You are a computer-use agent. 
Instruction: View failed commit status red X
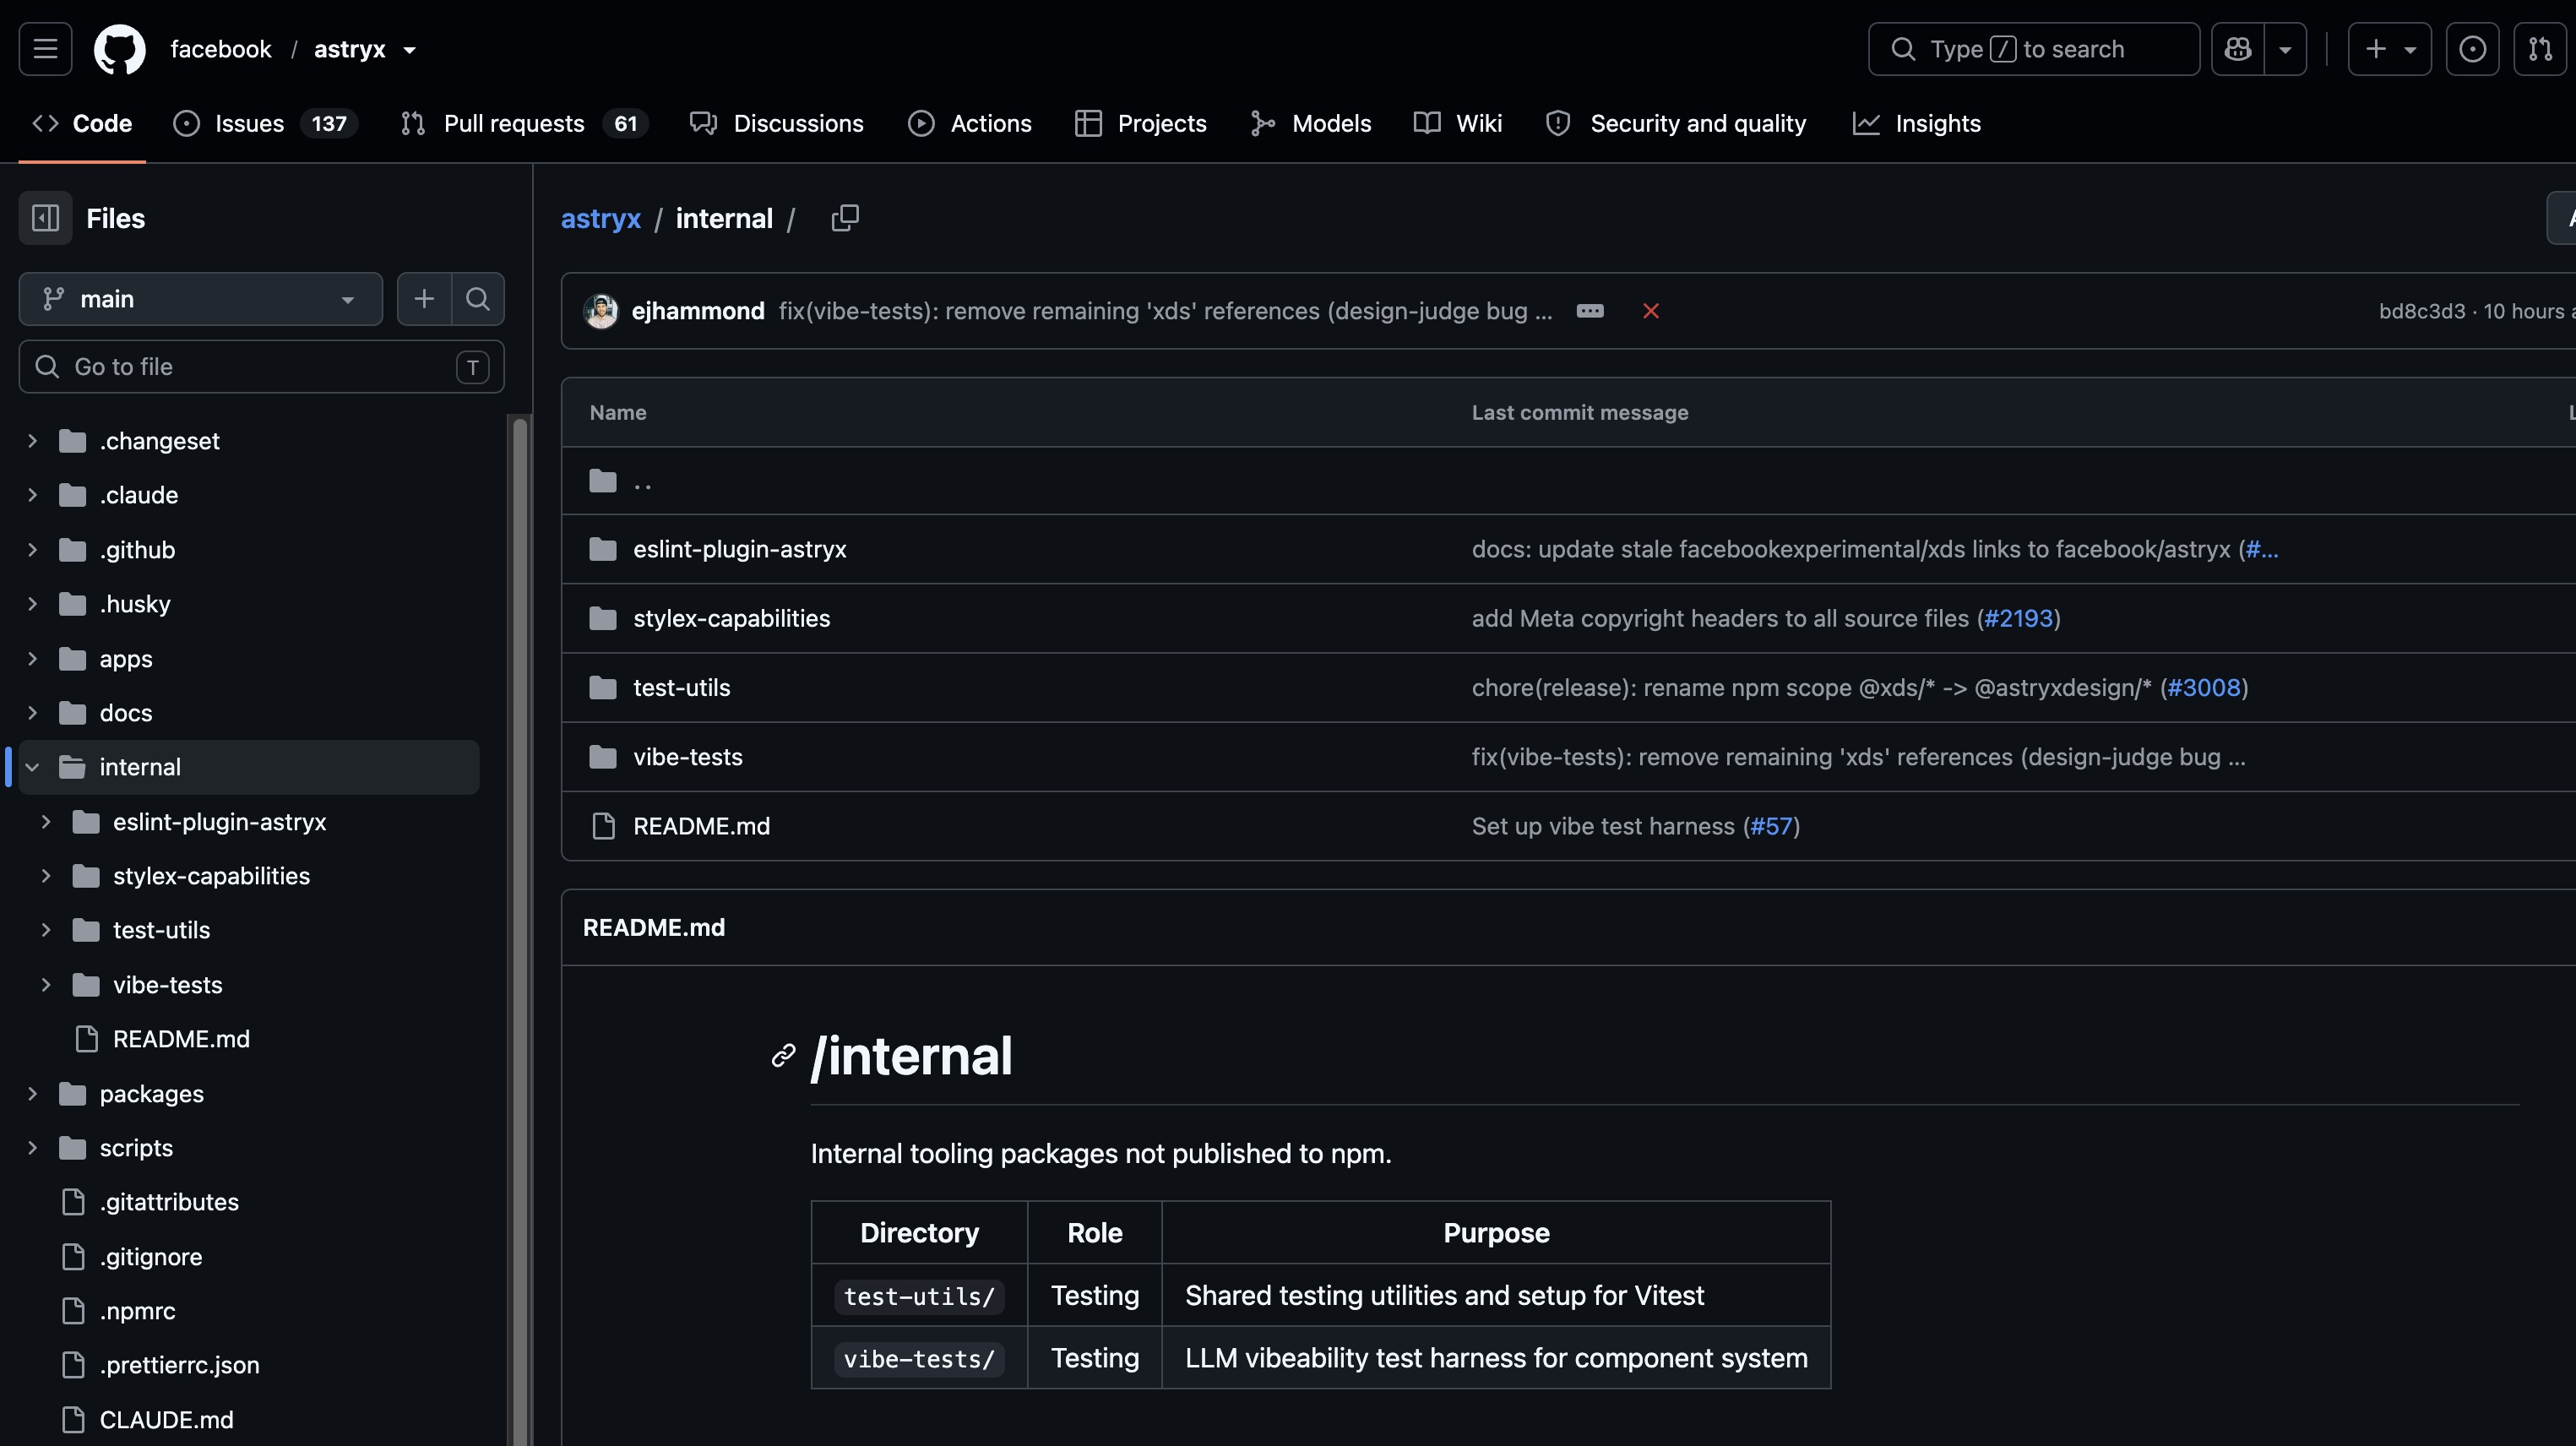pyautogui.click(x=1651, y=311)
